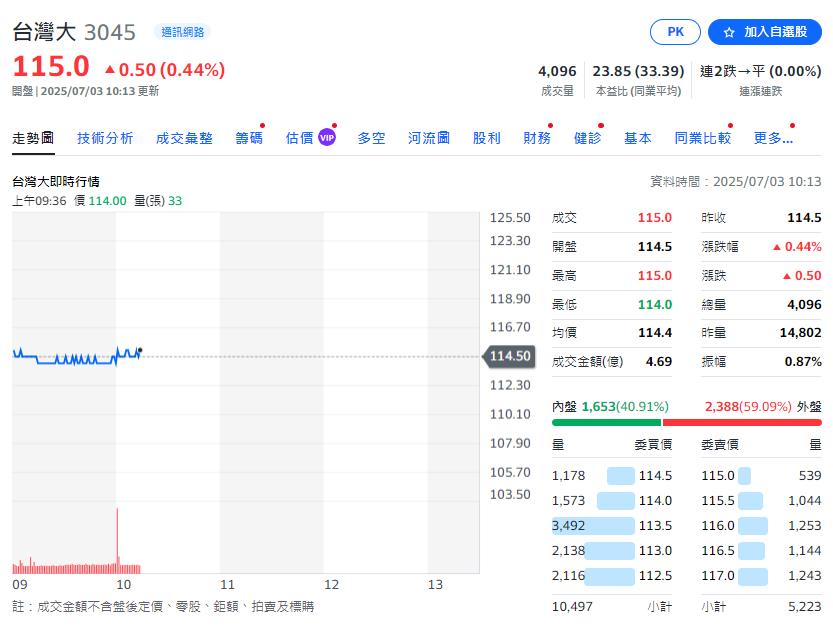
Task: Click the star icon in 加入自選股 button
Action: pyautogui.click(x=729, y=32)
